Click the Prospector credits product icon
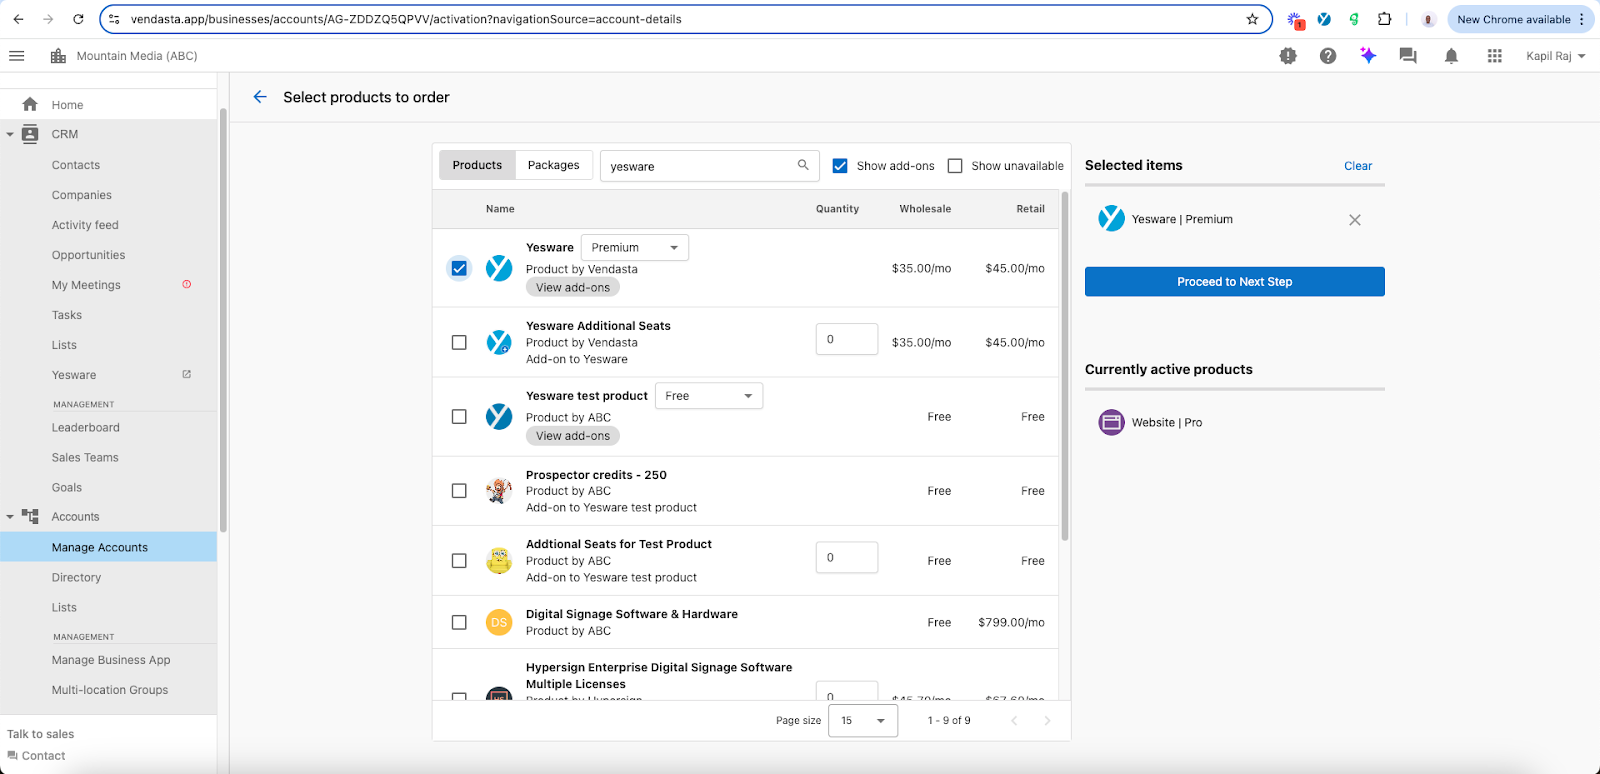 [x=499, y=491]
